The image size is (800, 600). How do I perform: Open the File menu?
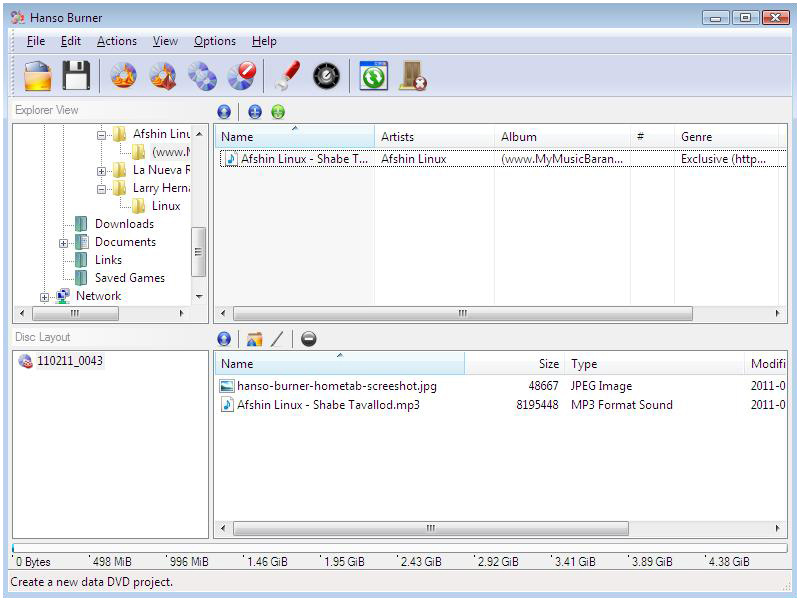(x=36, y=41)
